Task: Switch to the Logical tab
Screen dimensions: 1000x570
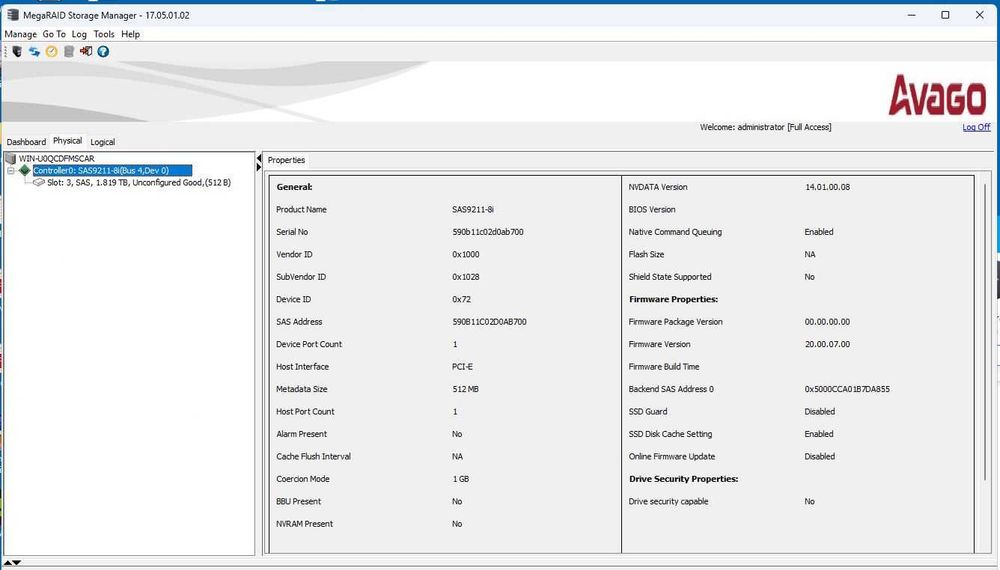Action: coord(103,142)
